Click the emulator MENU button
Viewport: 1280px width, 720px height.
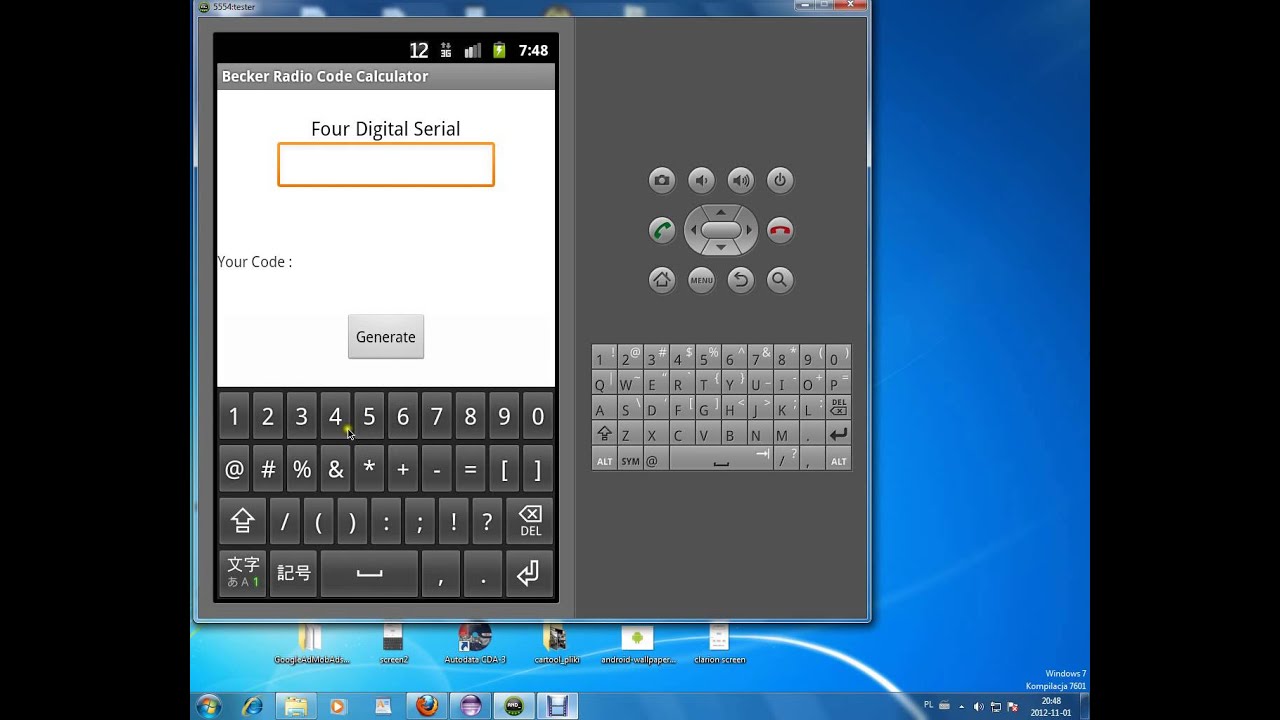pos(701,280)
